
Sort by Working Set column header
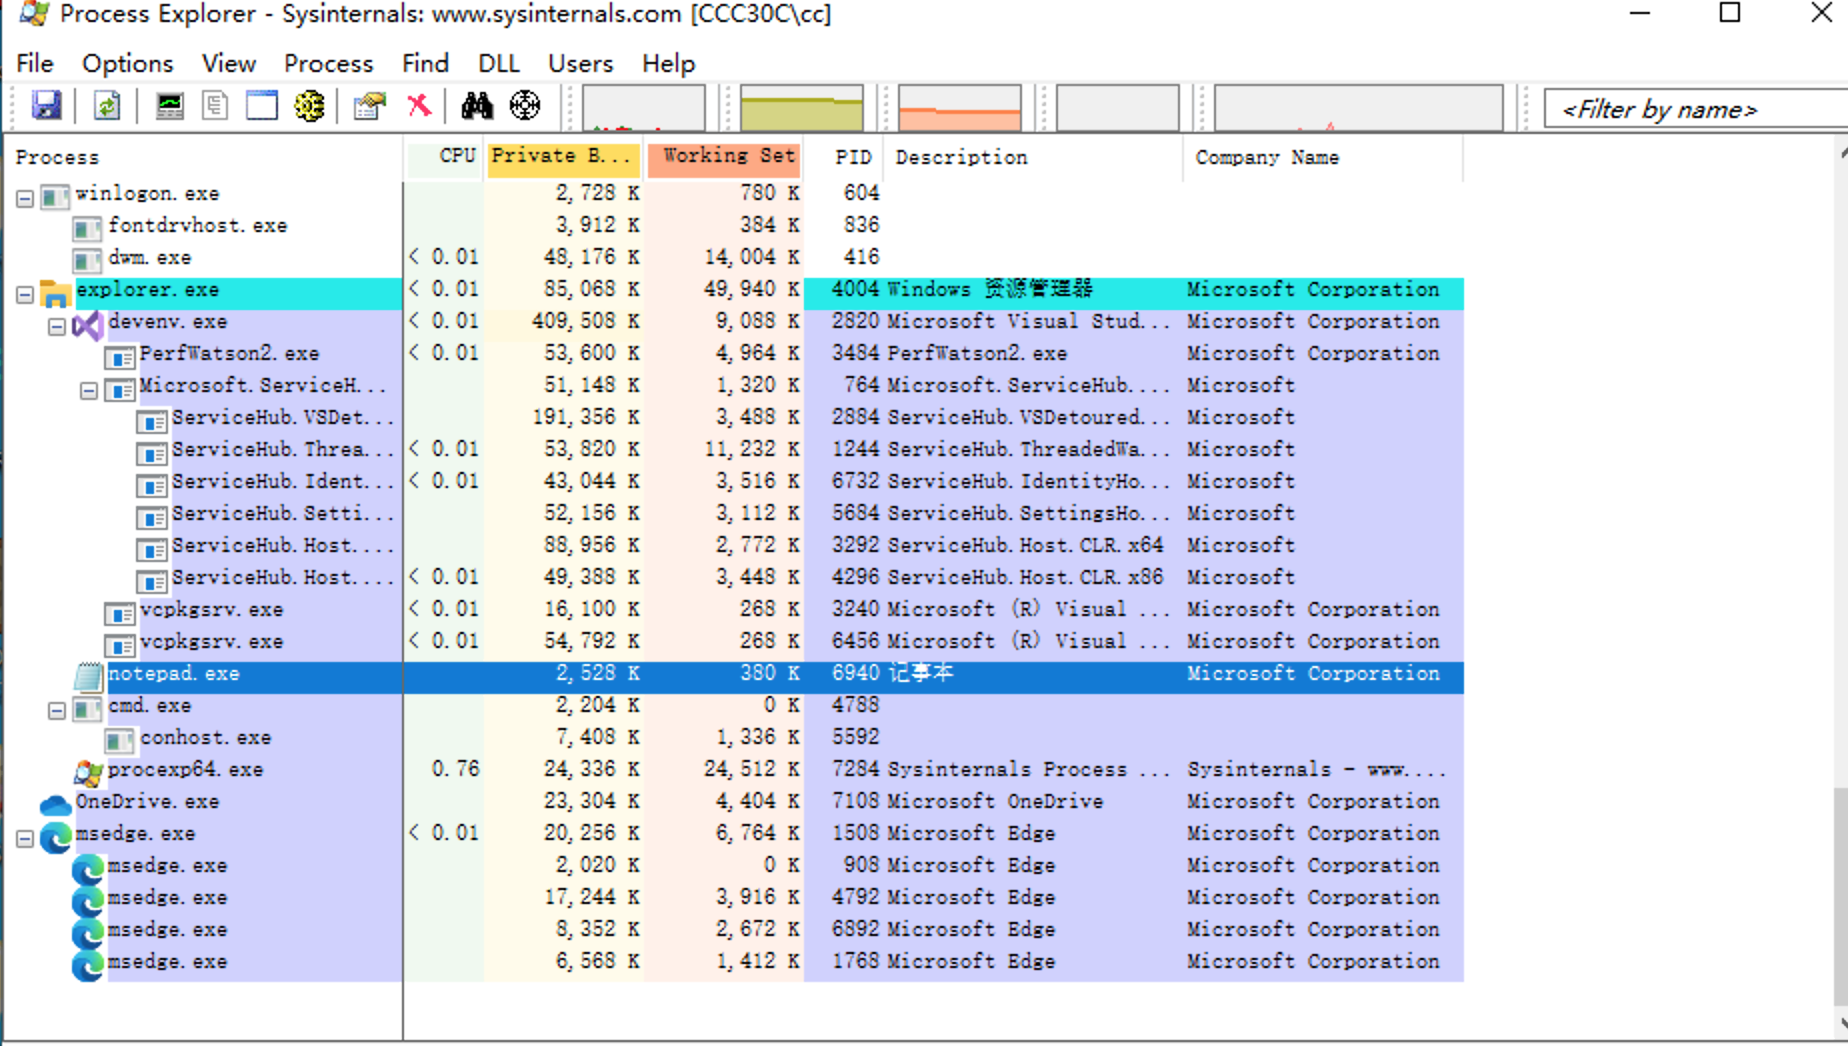pos(725,157)
